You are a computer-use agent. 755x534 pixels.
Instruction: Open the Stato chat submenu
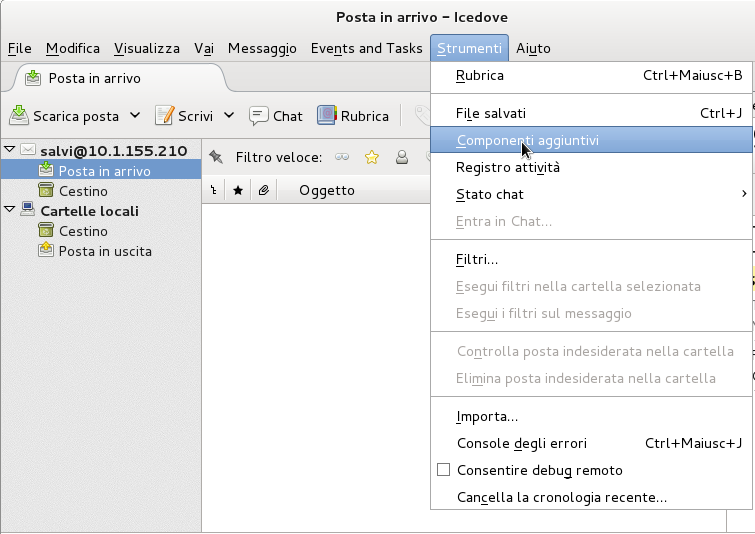coord(490,194)
